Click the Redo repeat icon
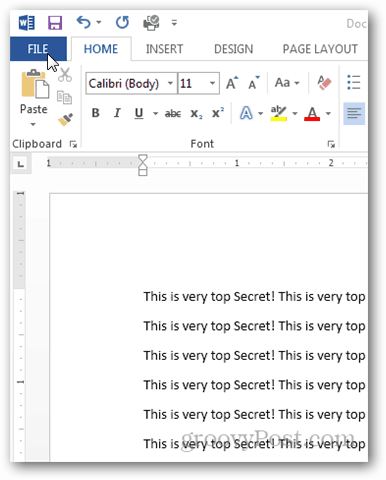This screenshot has width=386, height=480. (122, 23)
